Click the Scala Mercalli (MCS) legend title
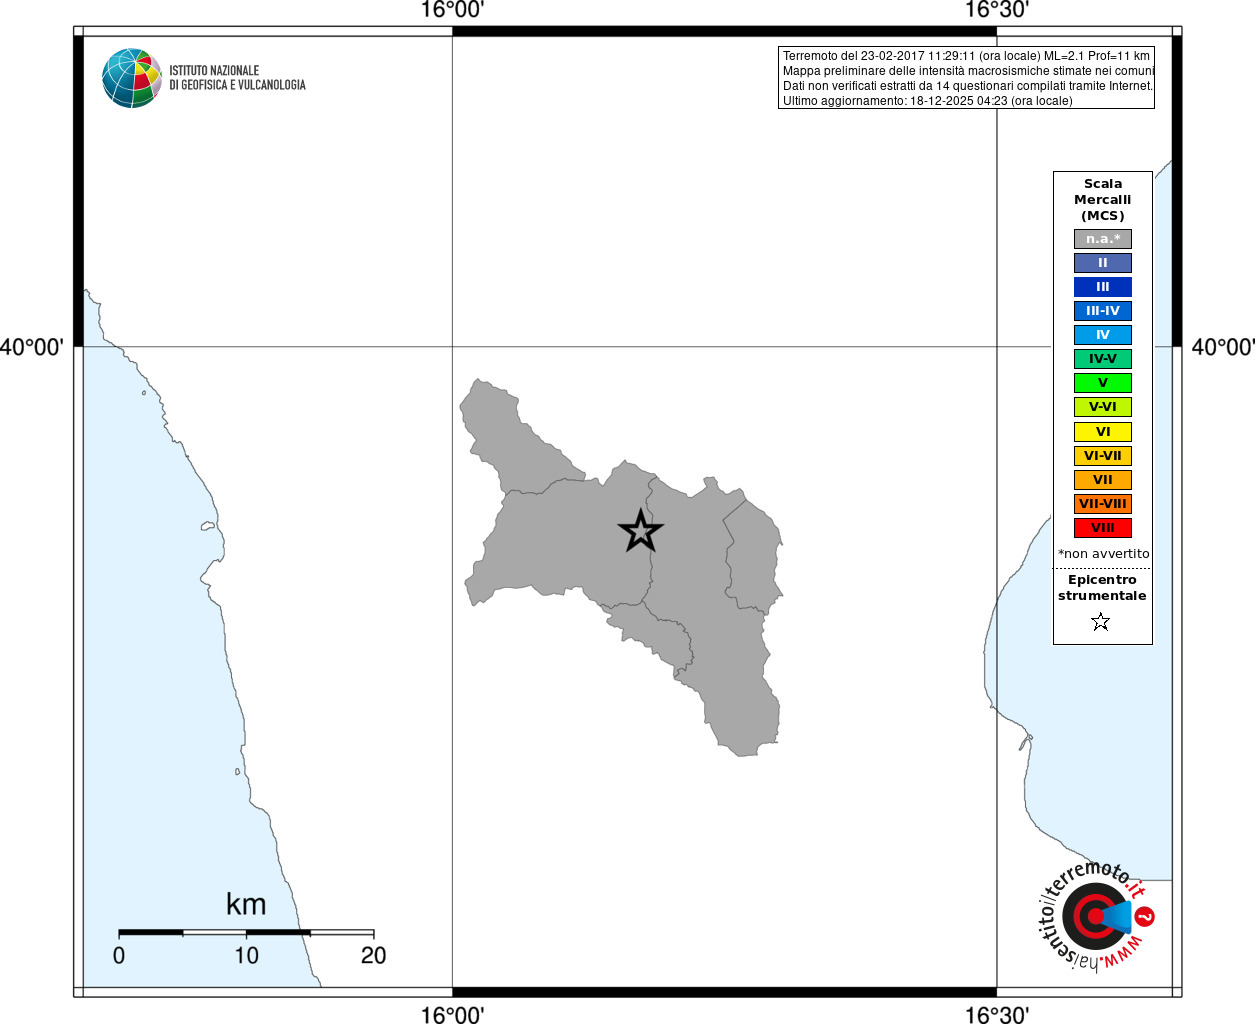1255x1024 pixels. (x=1103, y=200)
